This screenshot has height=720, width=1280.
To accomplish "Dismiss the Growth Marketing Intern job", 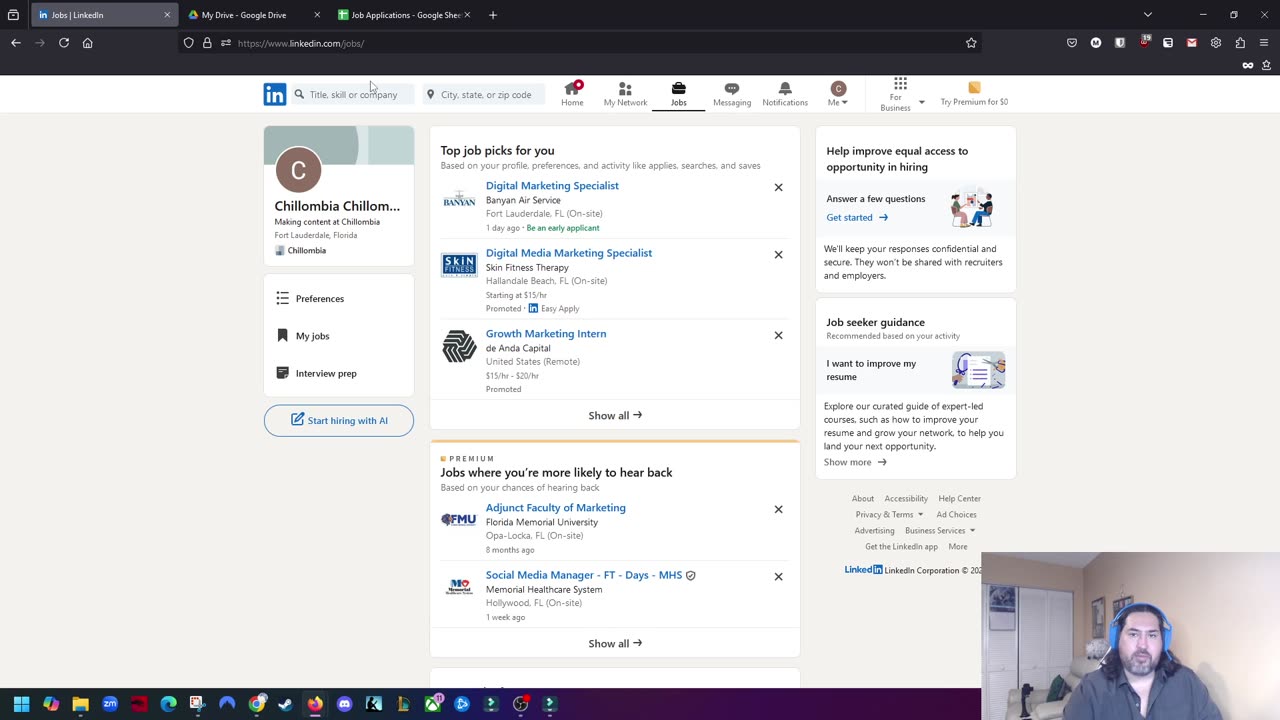I will tap(778, 335).
